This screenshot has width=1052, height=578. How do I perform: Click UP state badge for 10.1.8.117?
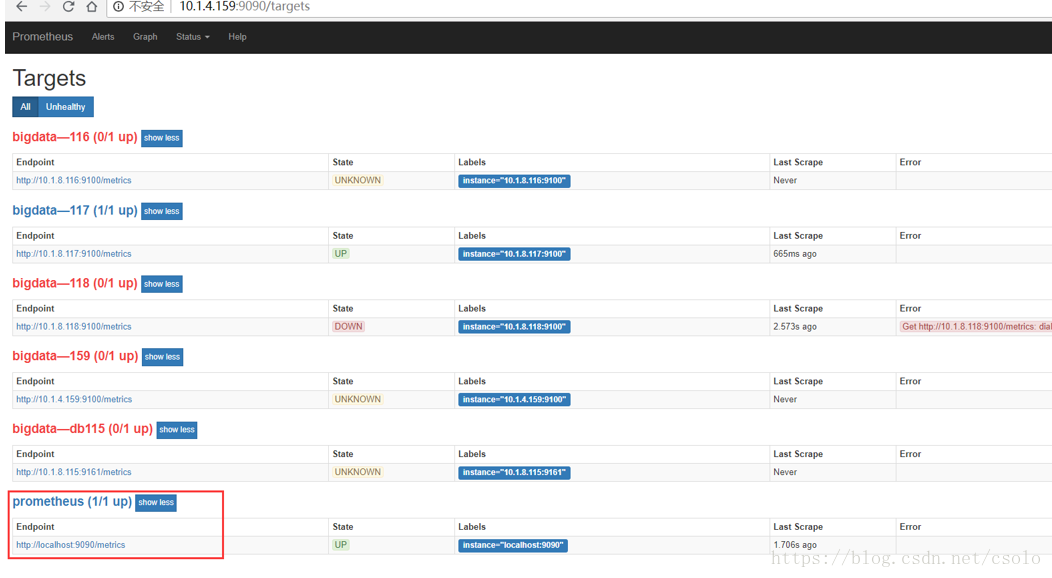pyautogui.click(x=341, y=253)
